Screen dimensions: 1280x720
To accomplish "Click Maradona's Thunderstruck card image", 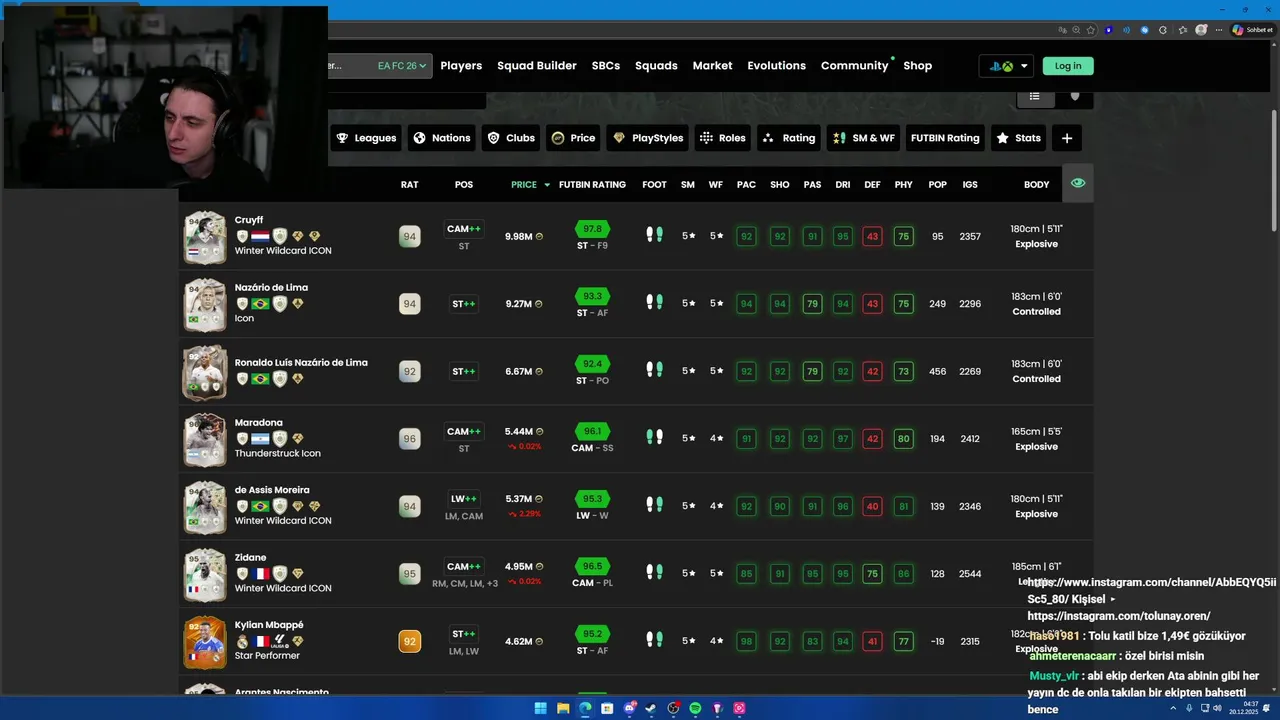I will tap(205, 439).
